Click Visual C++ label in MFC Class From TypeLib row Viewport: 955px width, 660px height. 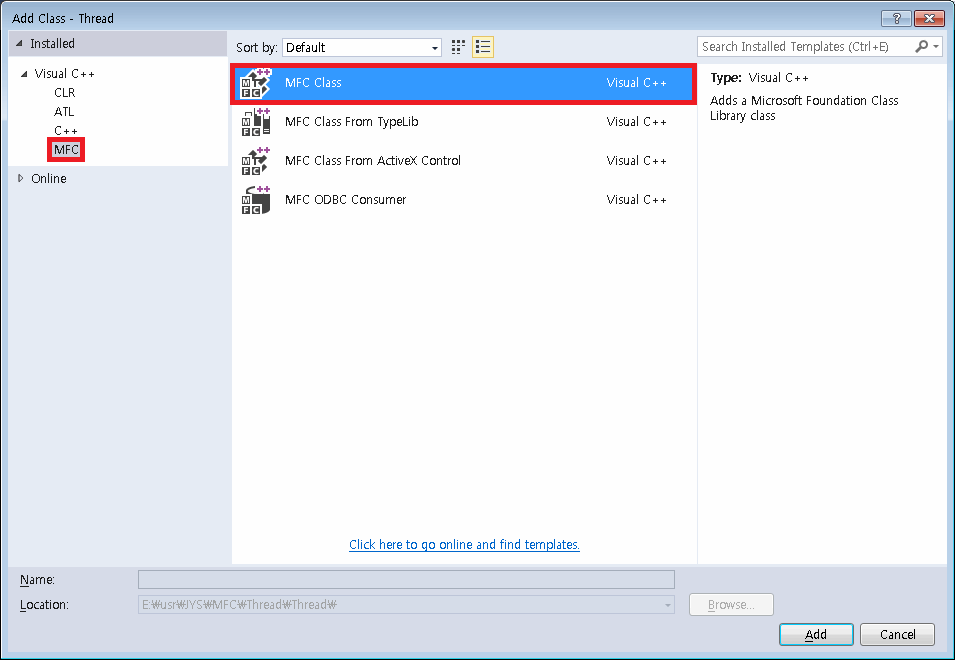(636, 122)
